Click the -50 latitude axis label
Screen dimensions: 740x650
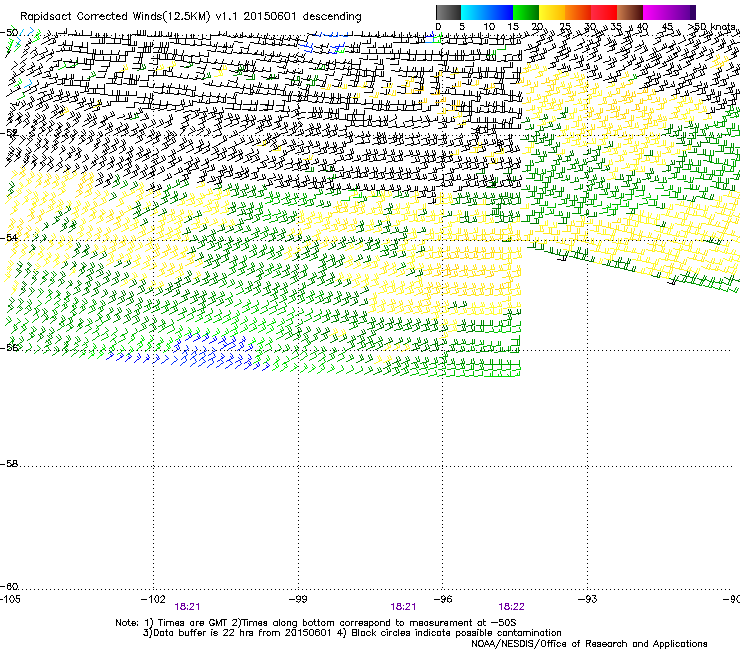click(9, 33)
